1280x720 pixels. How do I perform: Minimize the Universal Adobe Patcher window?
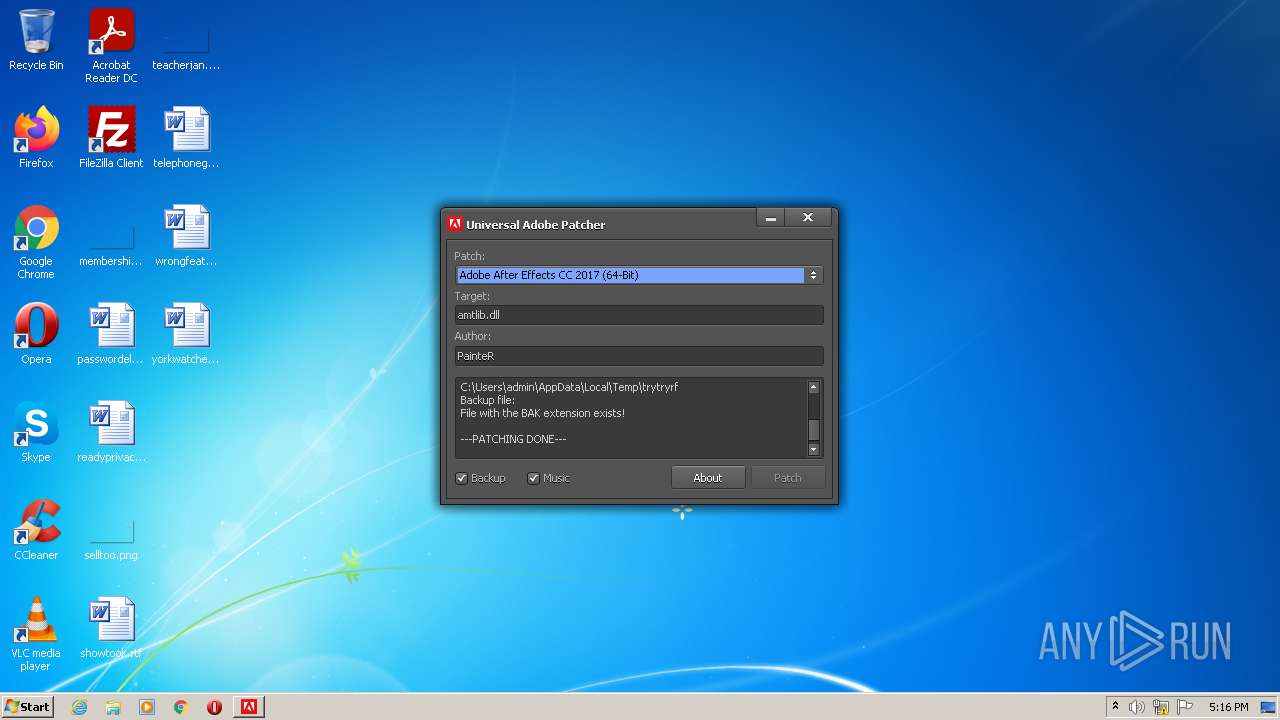pyautogui.click(x=770, y=218)
